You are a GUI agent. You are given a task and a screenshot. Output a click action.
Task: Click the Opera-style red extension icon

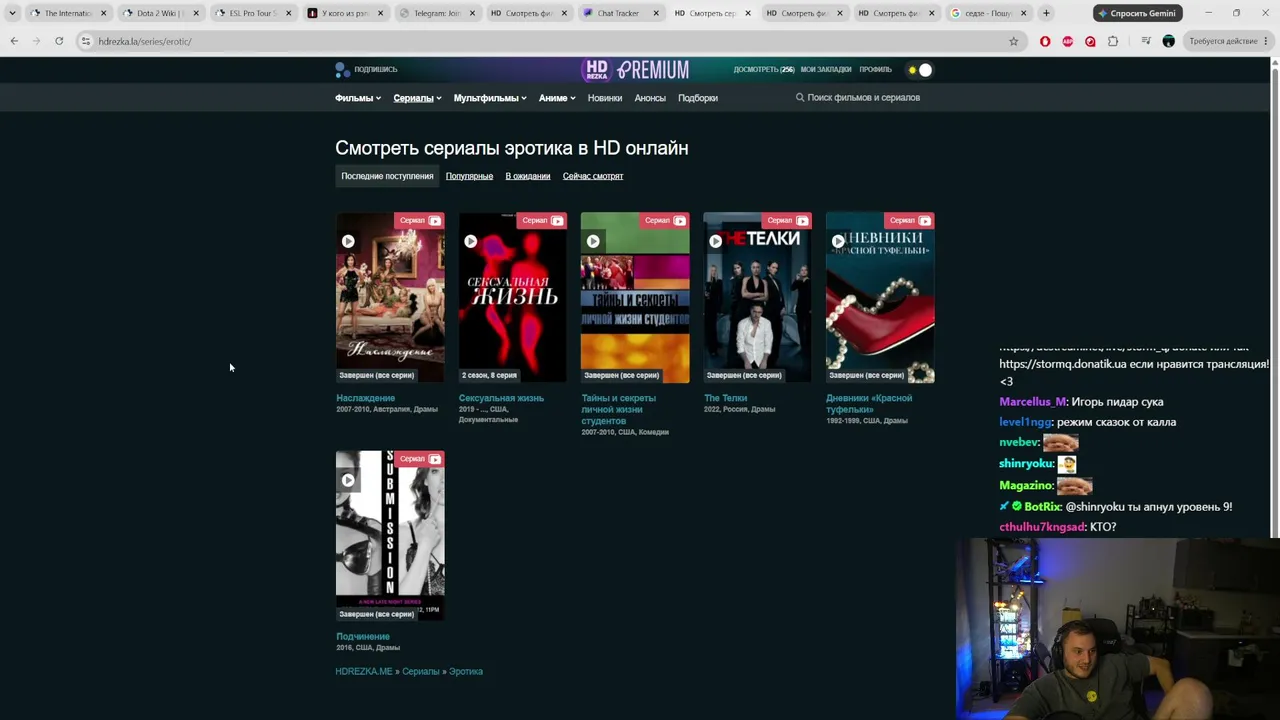pos(1045,41)
